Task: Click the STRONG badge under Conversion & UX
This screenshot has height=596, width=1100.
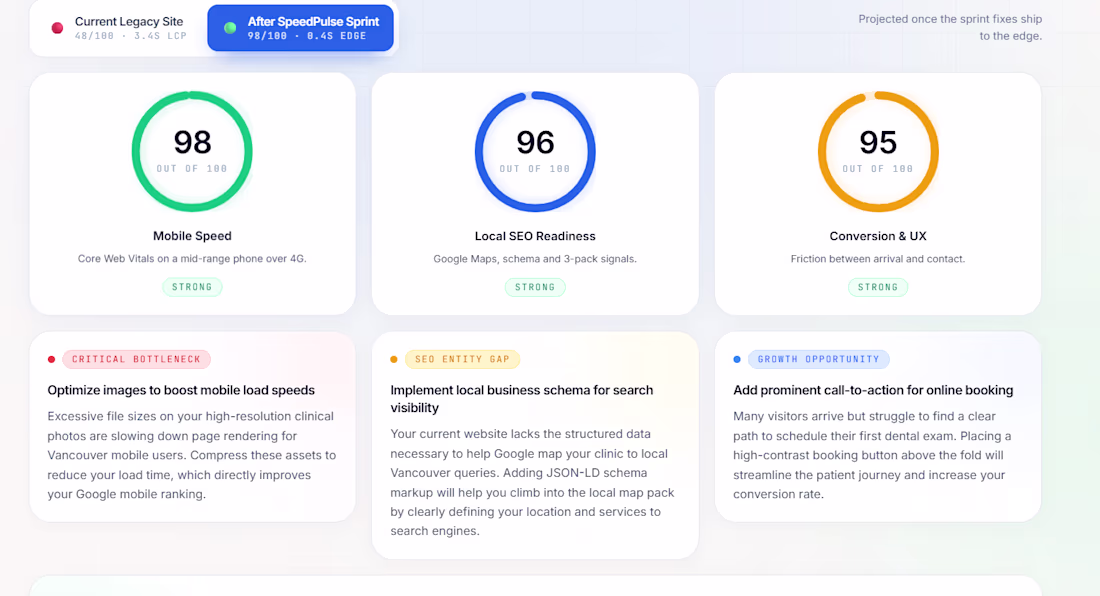Action: (878, 287)
